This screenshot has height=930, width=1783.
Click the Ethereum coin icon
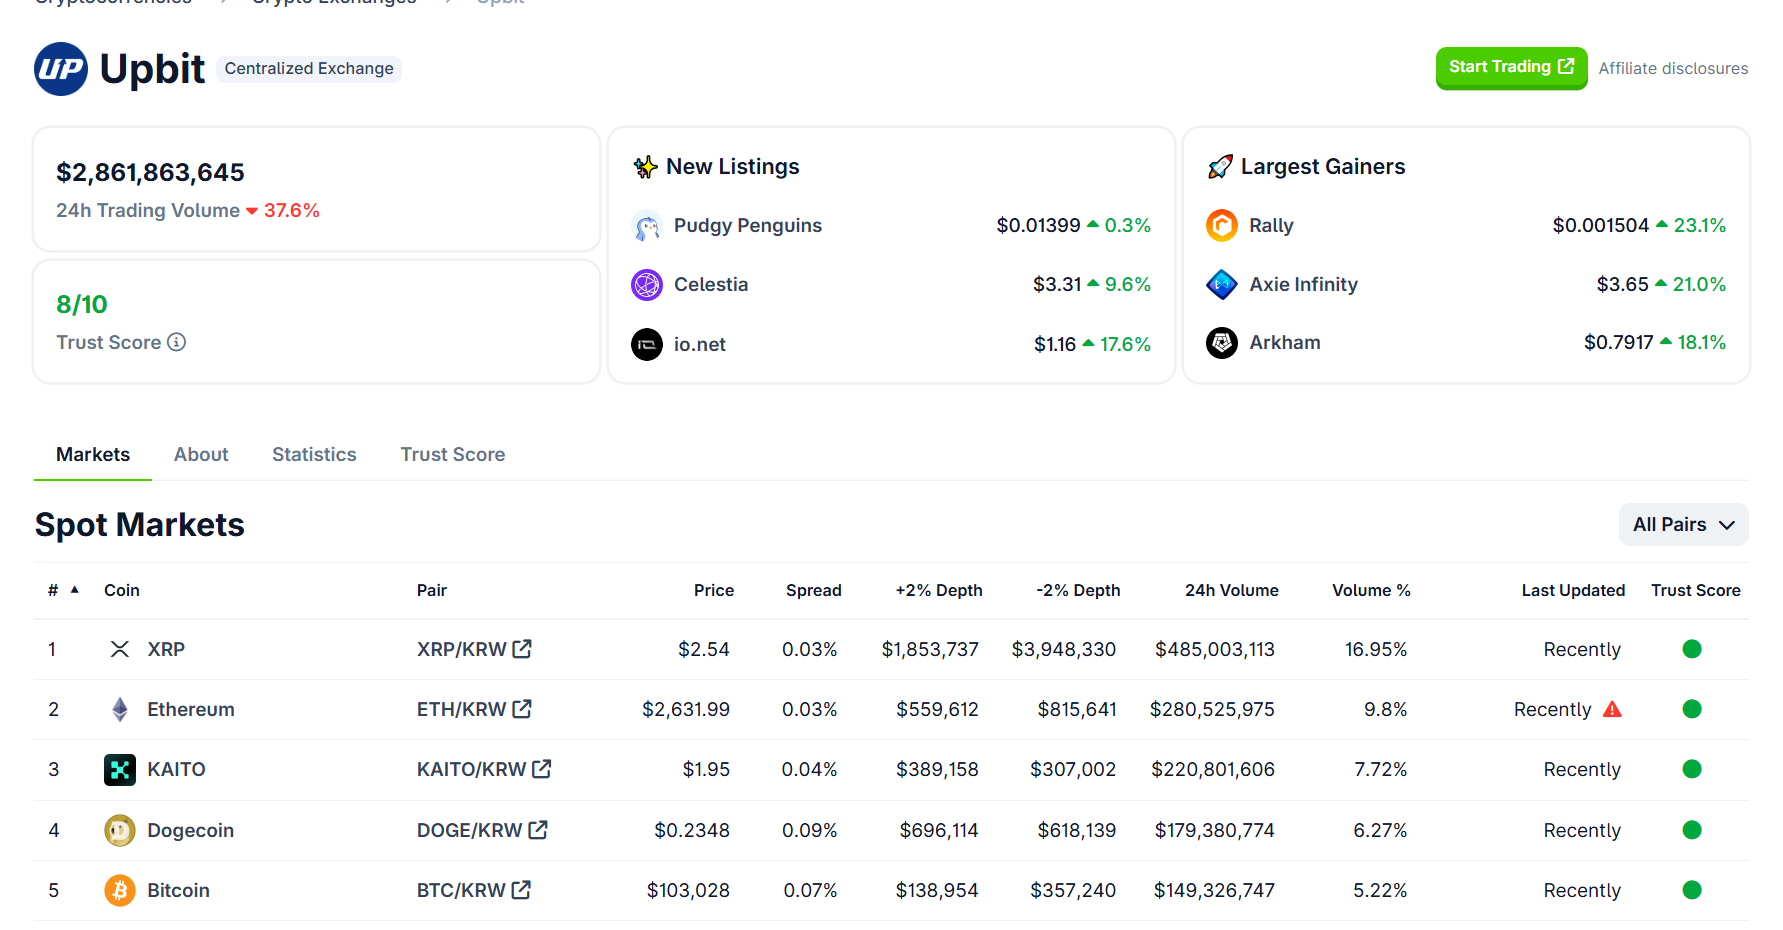[x=120, y=710]
